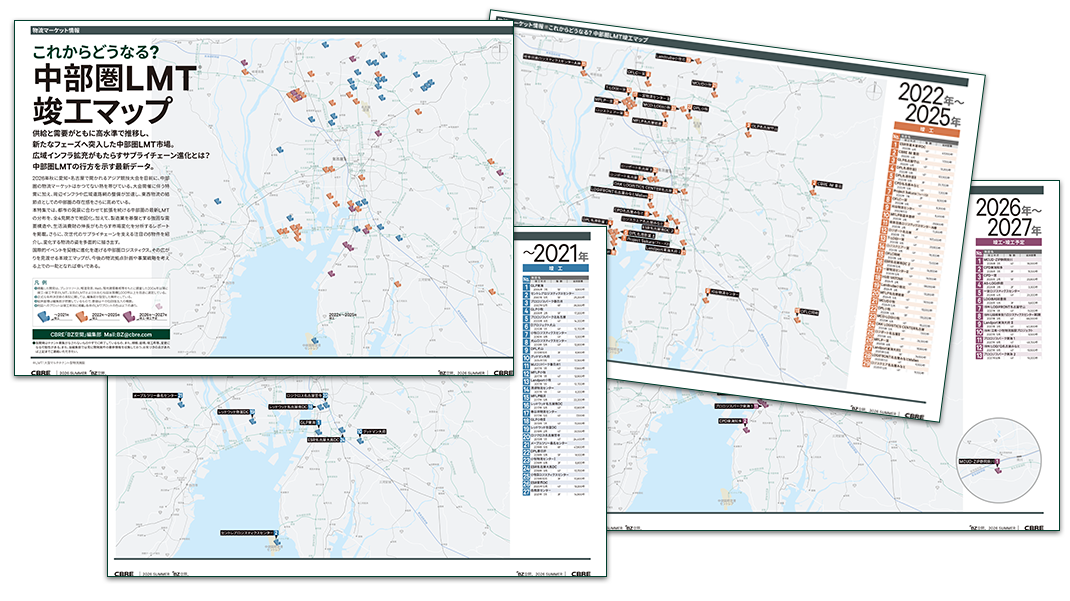
Task: Click the CBRE logo on the 2022年~2025年 page footer
Action: click(913, 415)
